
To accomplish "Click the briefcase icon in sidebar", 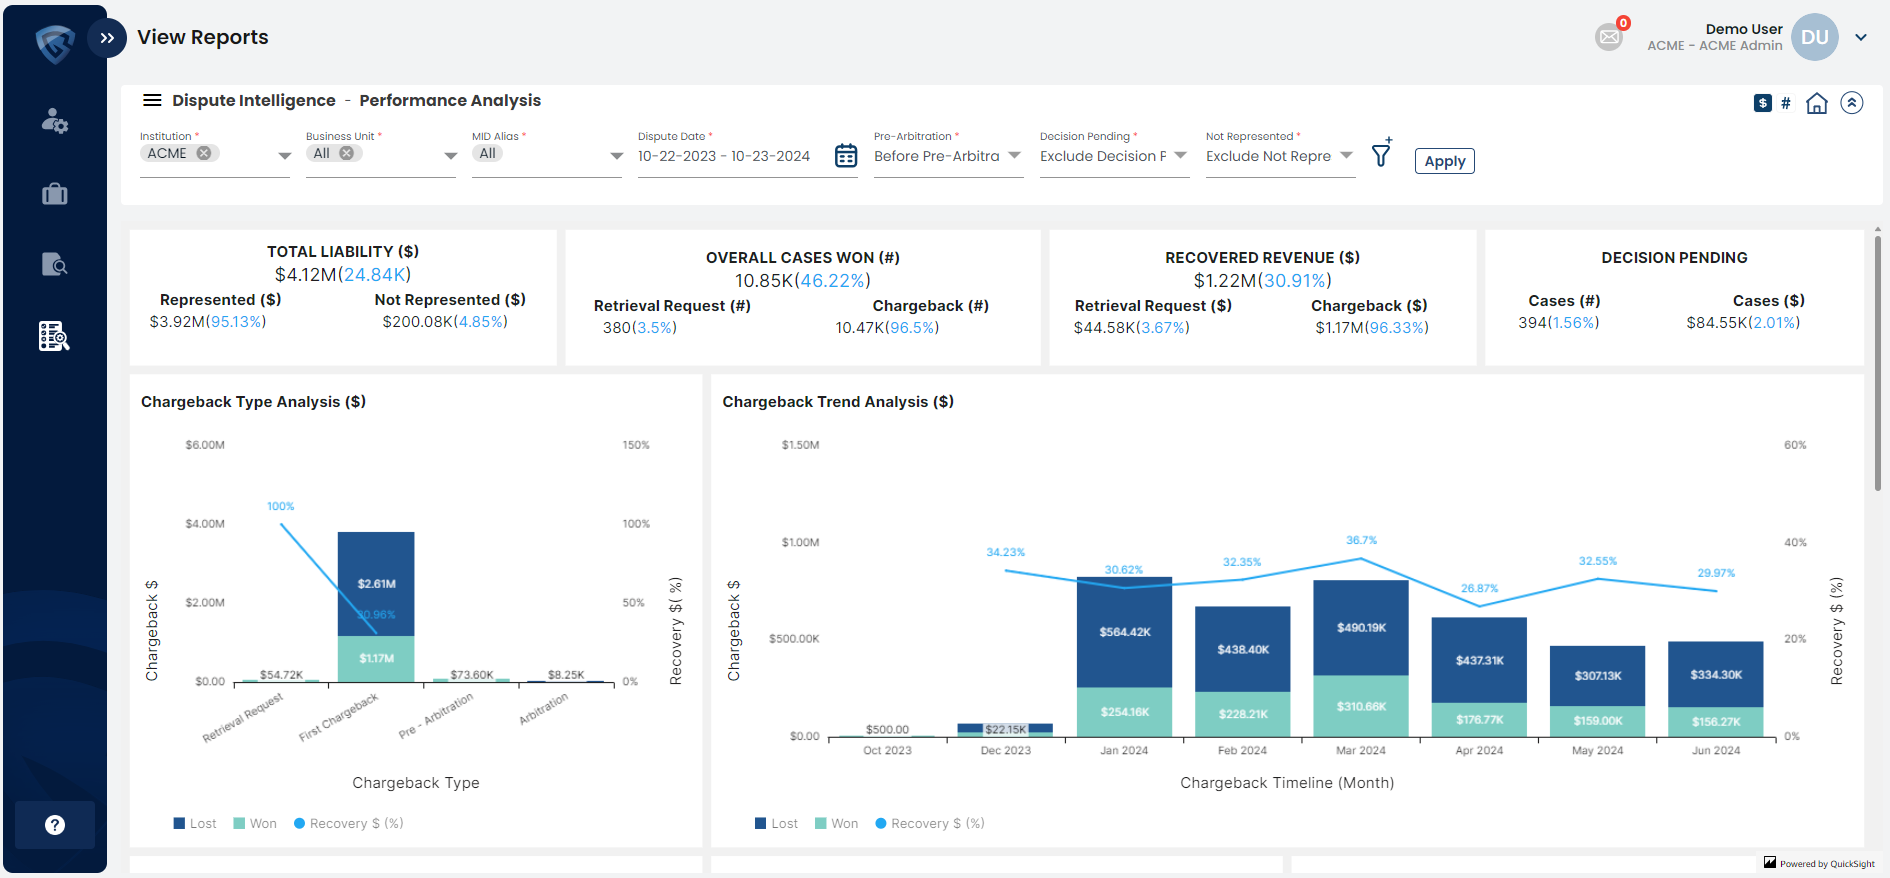I will pyautogui.click(x=54, y=194).
